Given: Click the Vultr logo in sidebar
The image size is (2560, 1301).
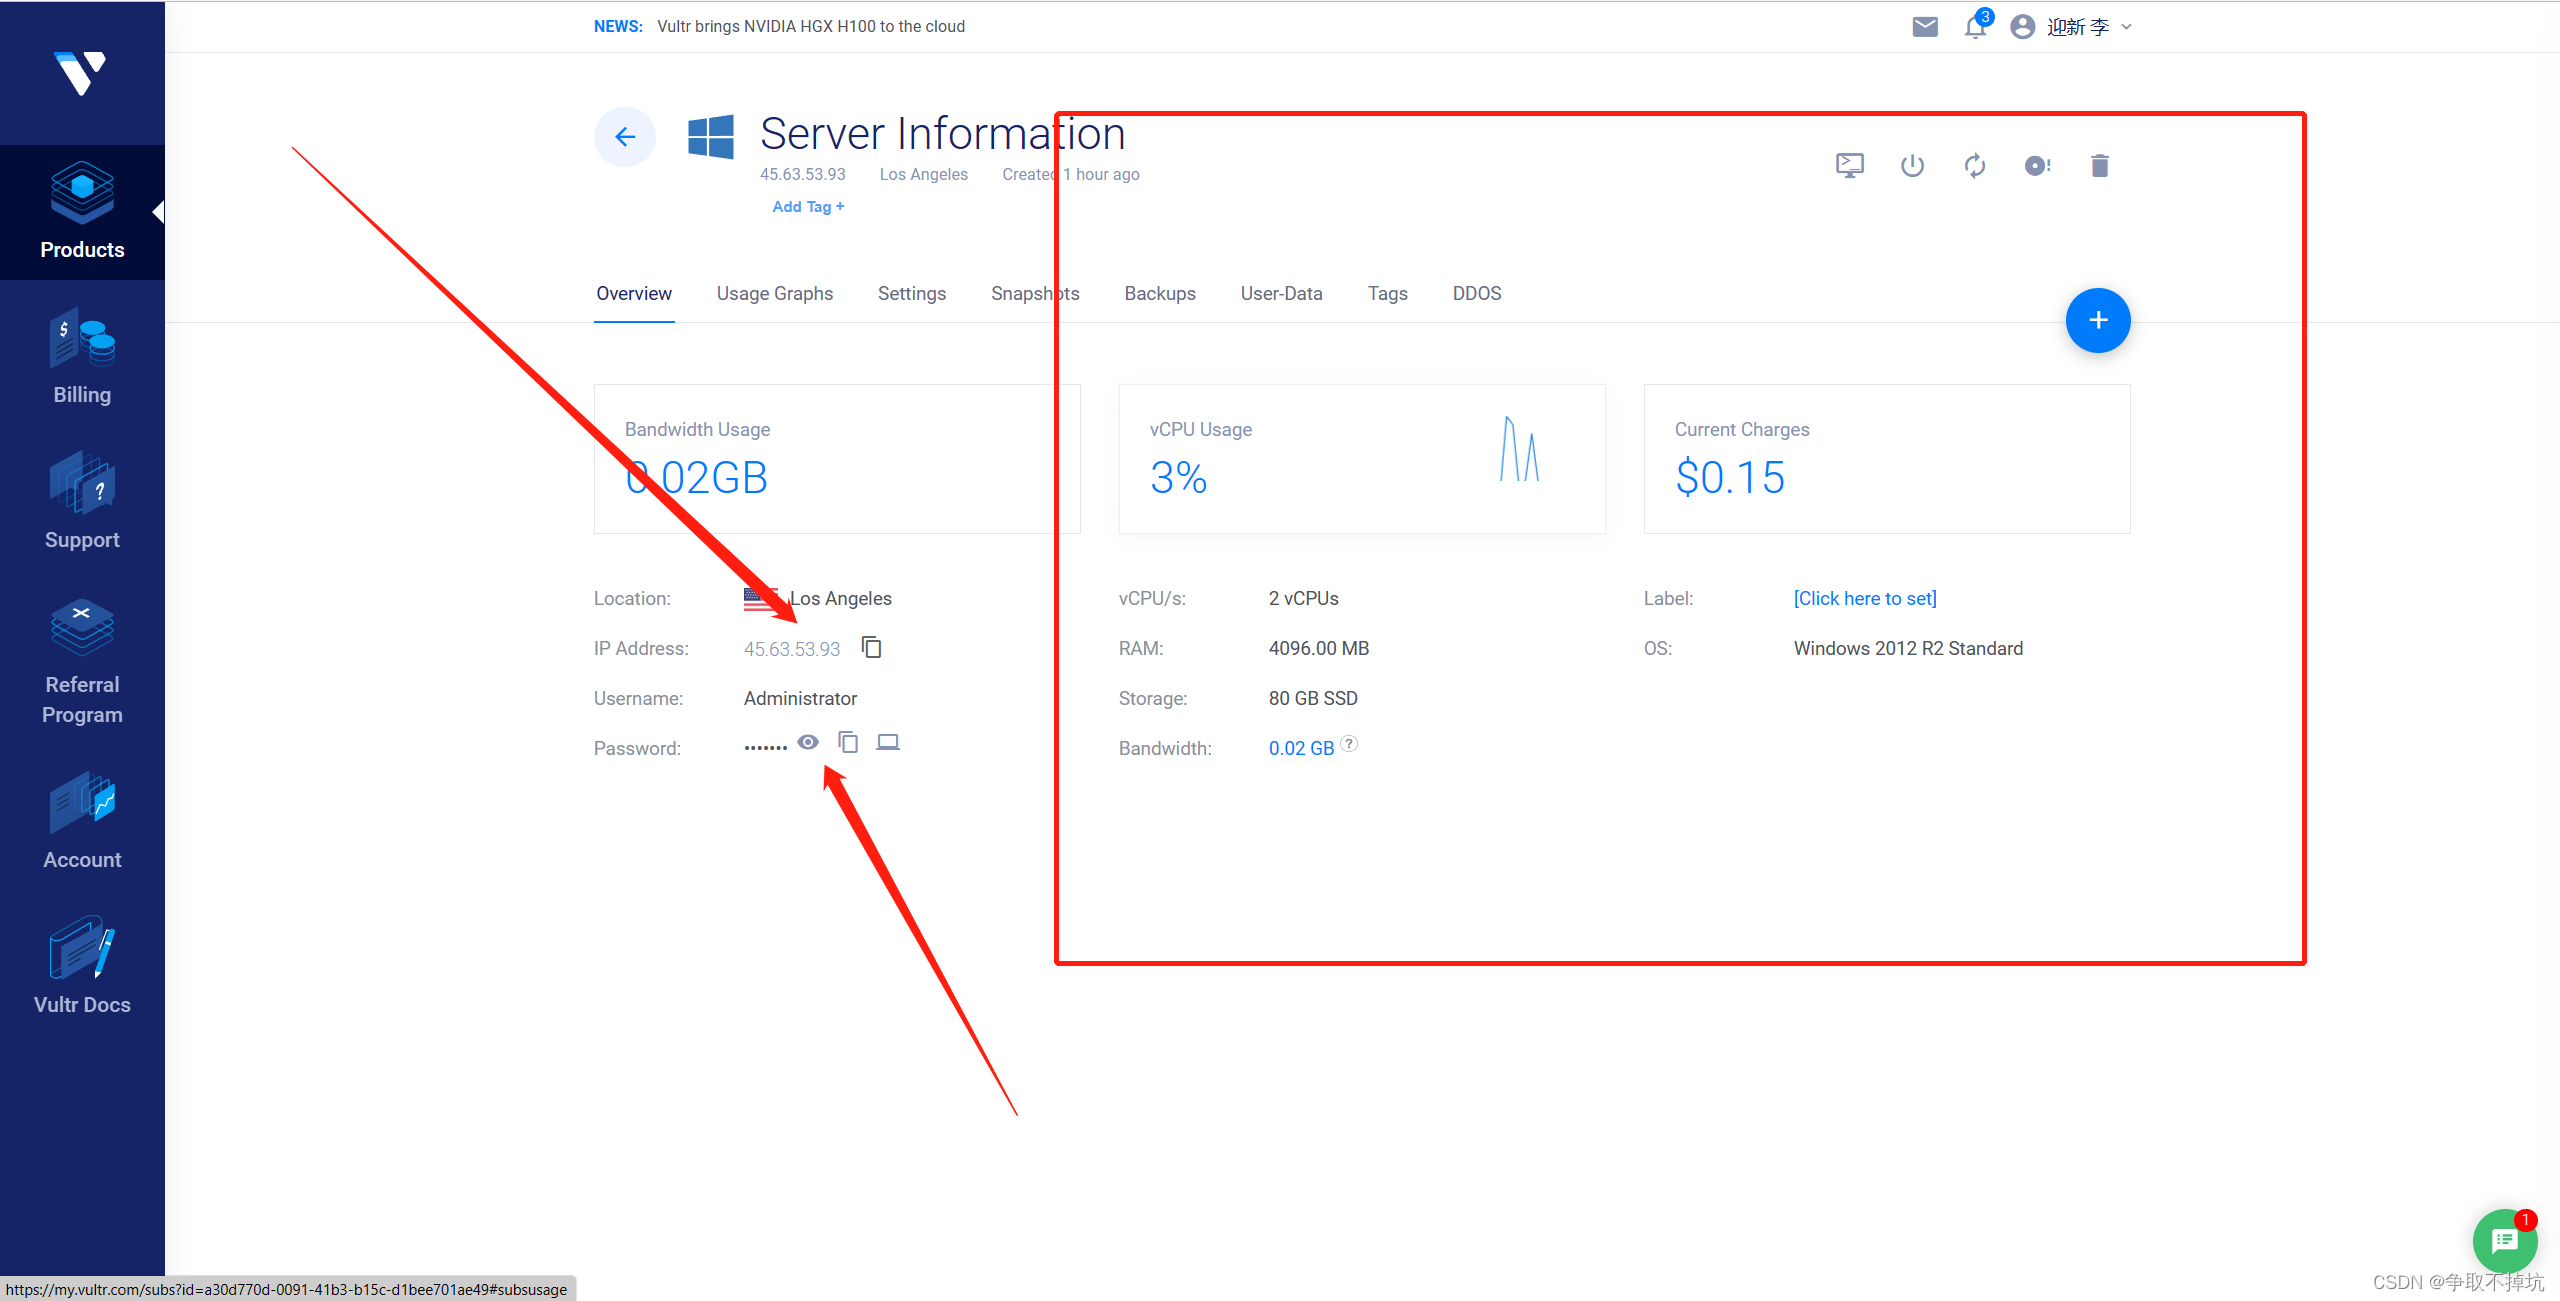Looking at the screenshot, I should (x=80, y=73).
